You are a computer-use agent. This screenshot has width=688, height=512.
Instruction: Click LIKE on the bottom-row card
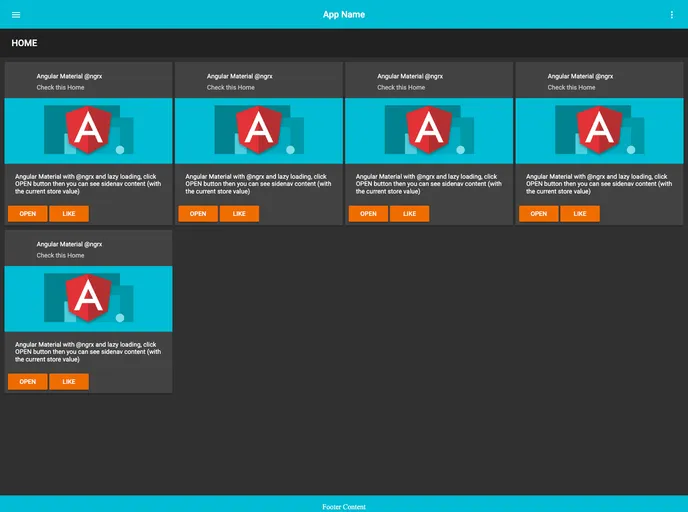tap(69, 382)
